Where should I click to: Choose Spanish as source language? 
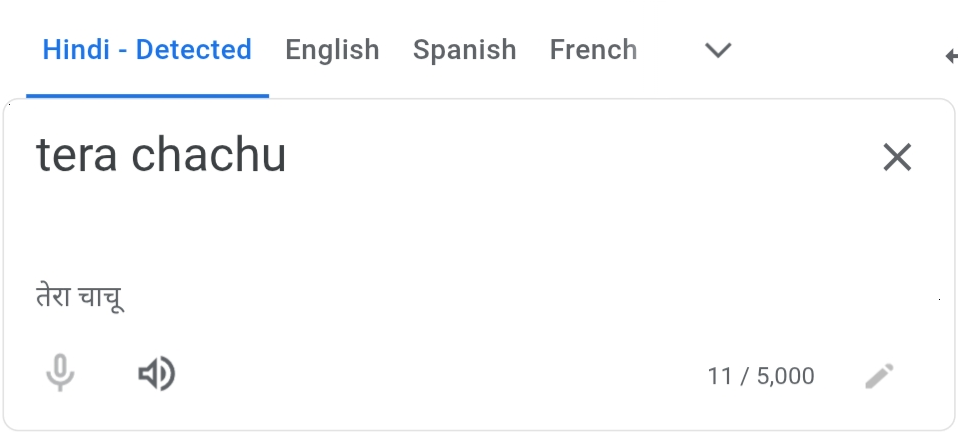click(464, 50)
